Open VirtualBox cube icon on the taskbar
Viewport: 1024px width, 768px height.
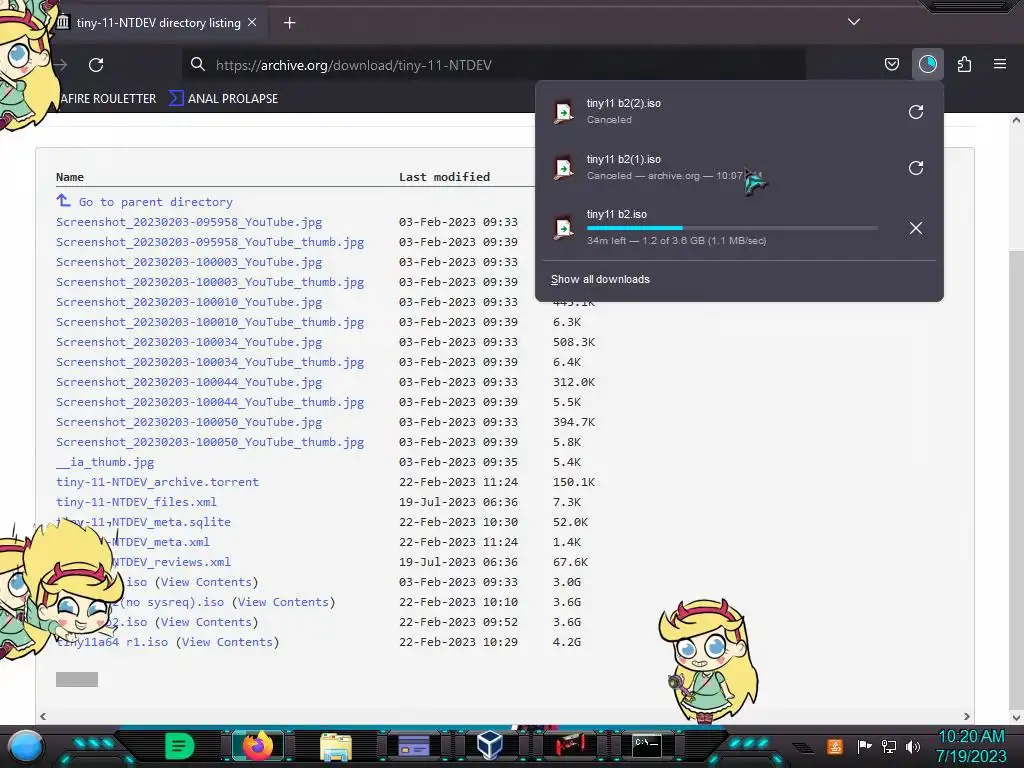click(489, 745)
